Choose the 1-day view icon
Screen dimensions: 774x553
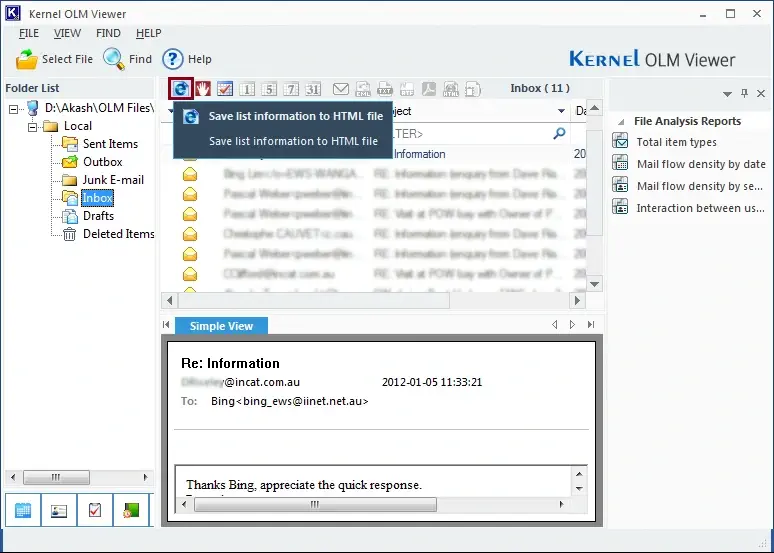click(x=247, y=89)
